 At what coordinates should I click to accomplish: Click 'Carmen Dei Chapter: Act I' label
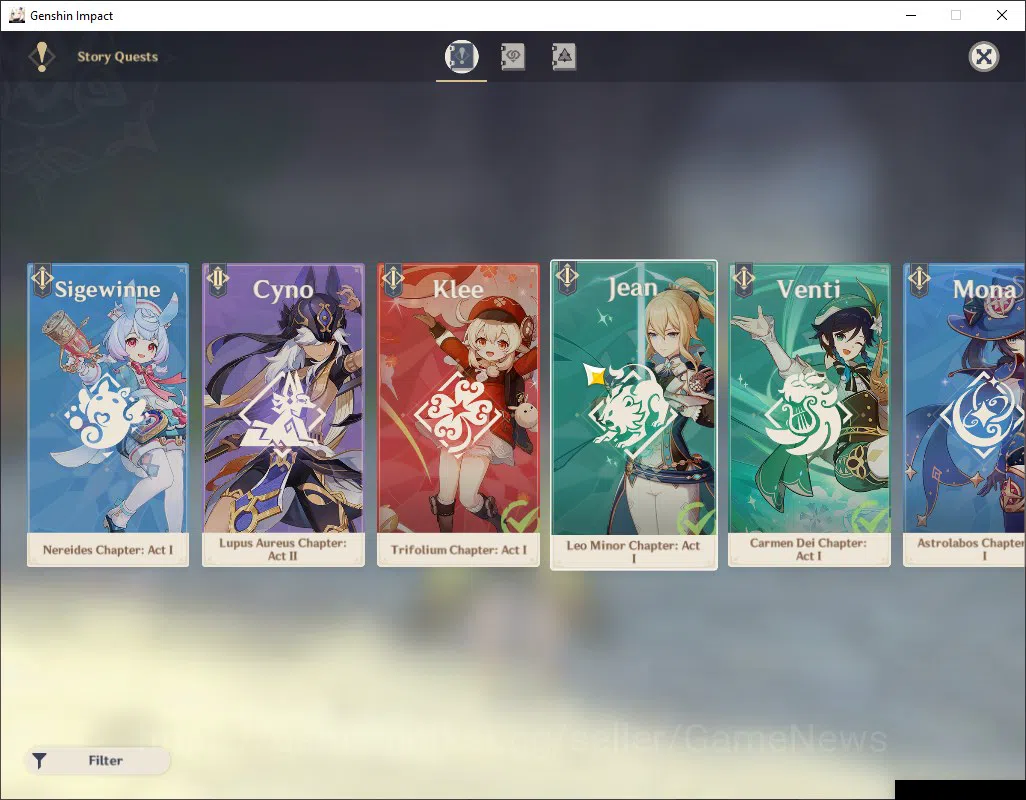click(x=809, y=549)
